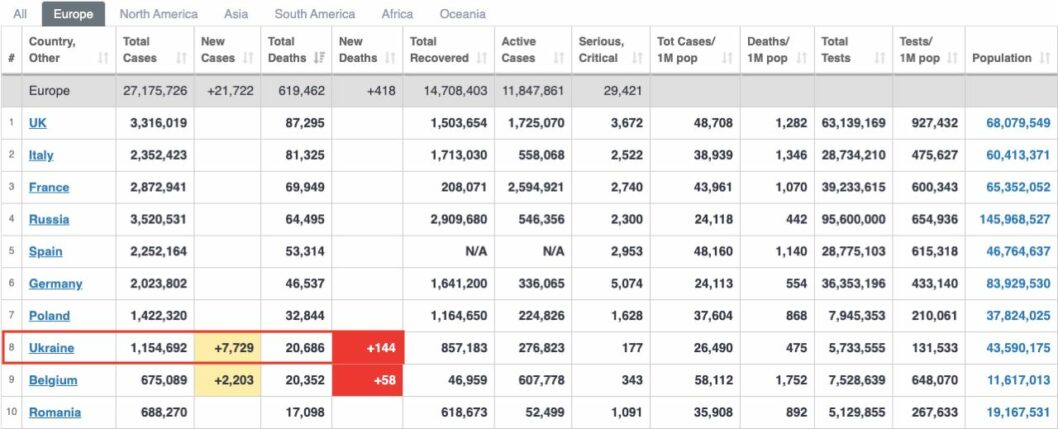1058x429 pixels.
Task: Sort by Tot Cases/1M pop arrows
Action: [x=727, y=58]
